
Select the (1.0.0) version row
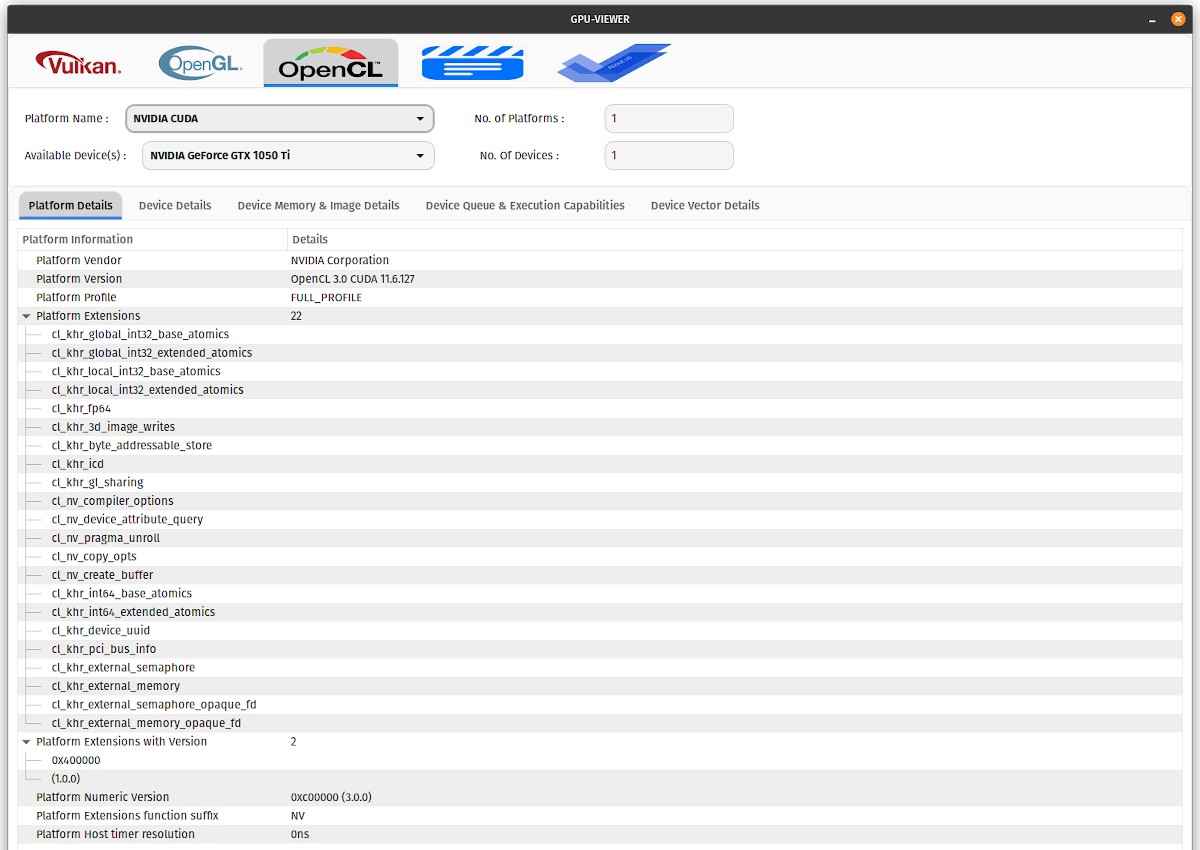click(600, 778)
